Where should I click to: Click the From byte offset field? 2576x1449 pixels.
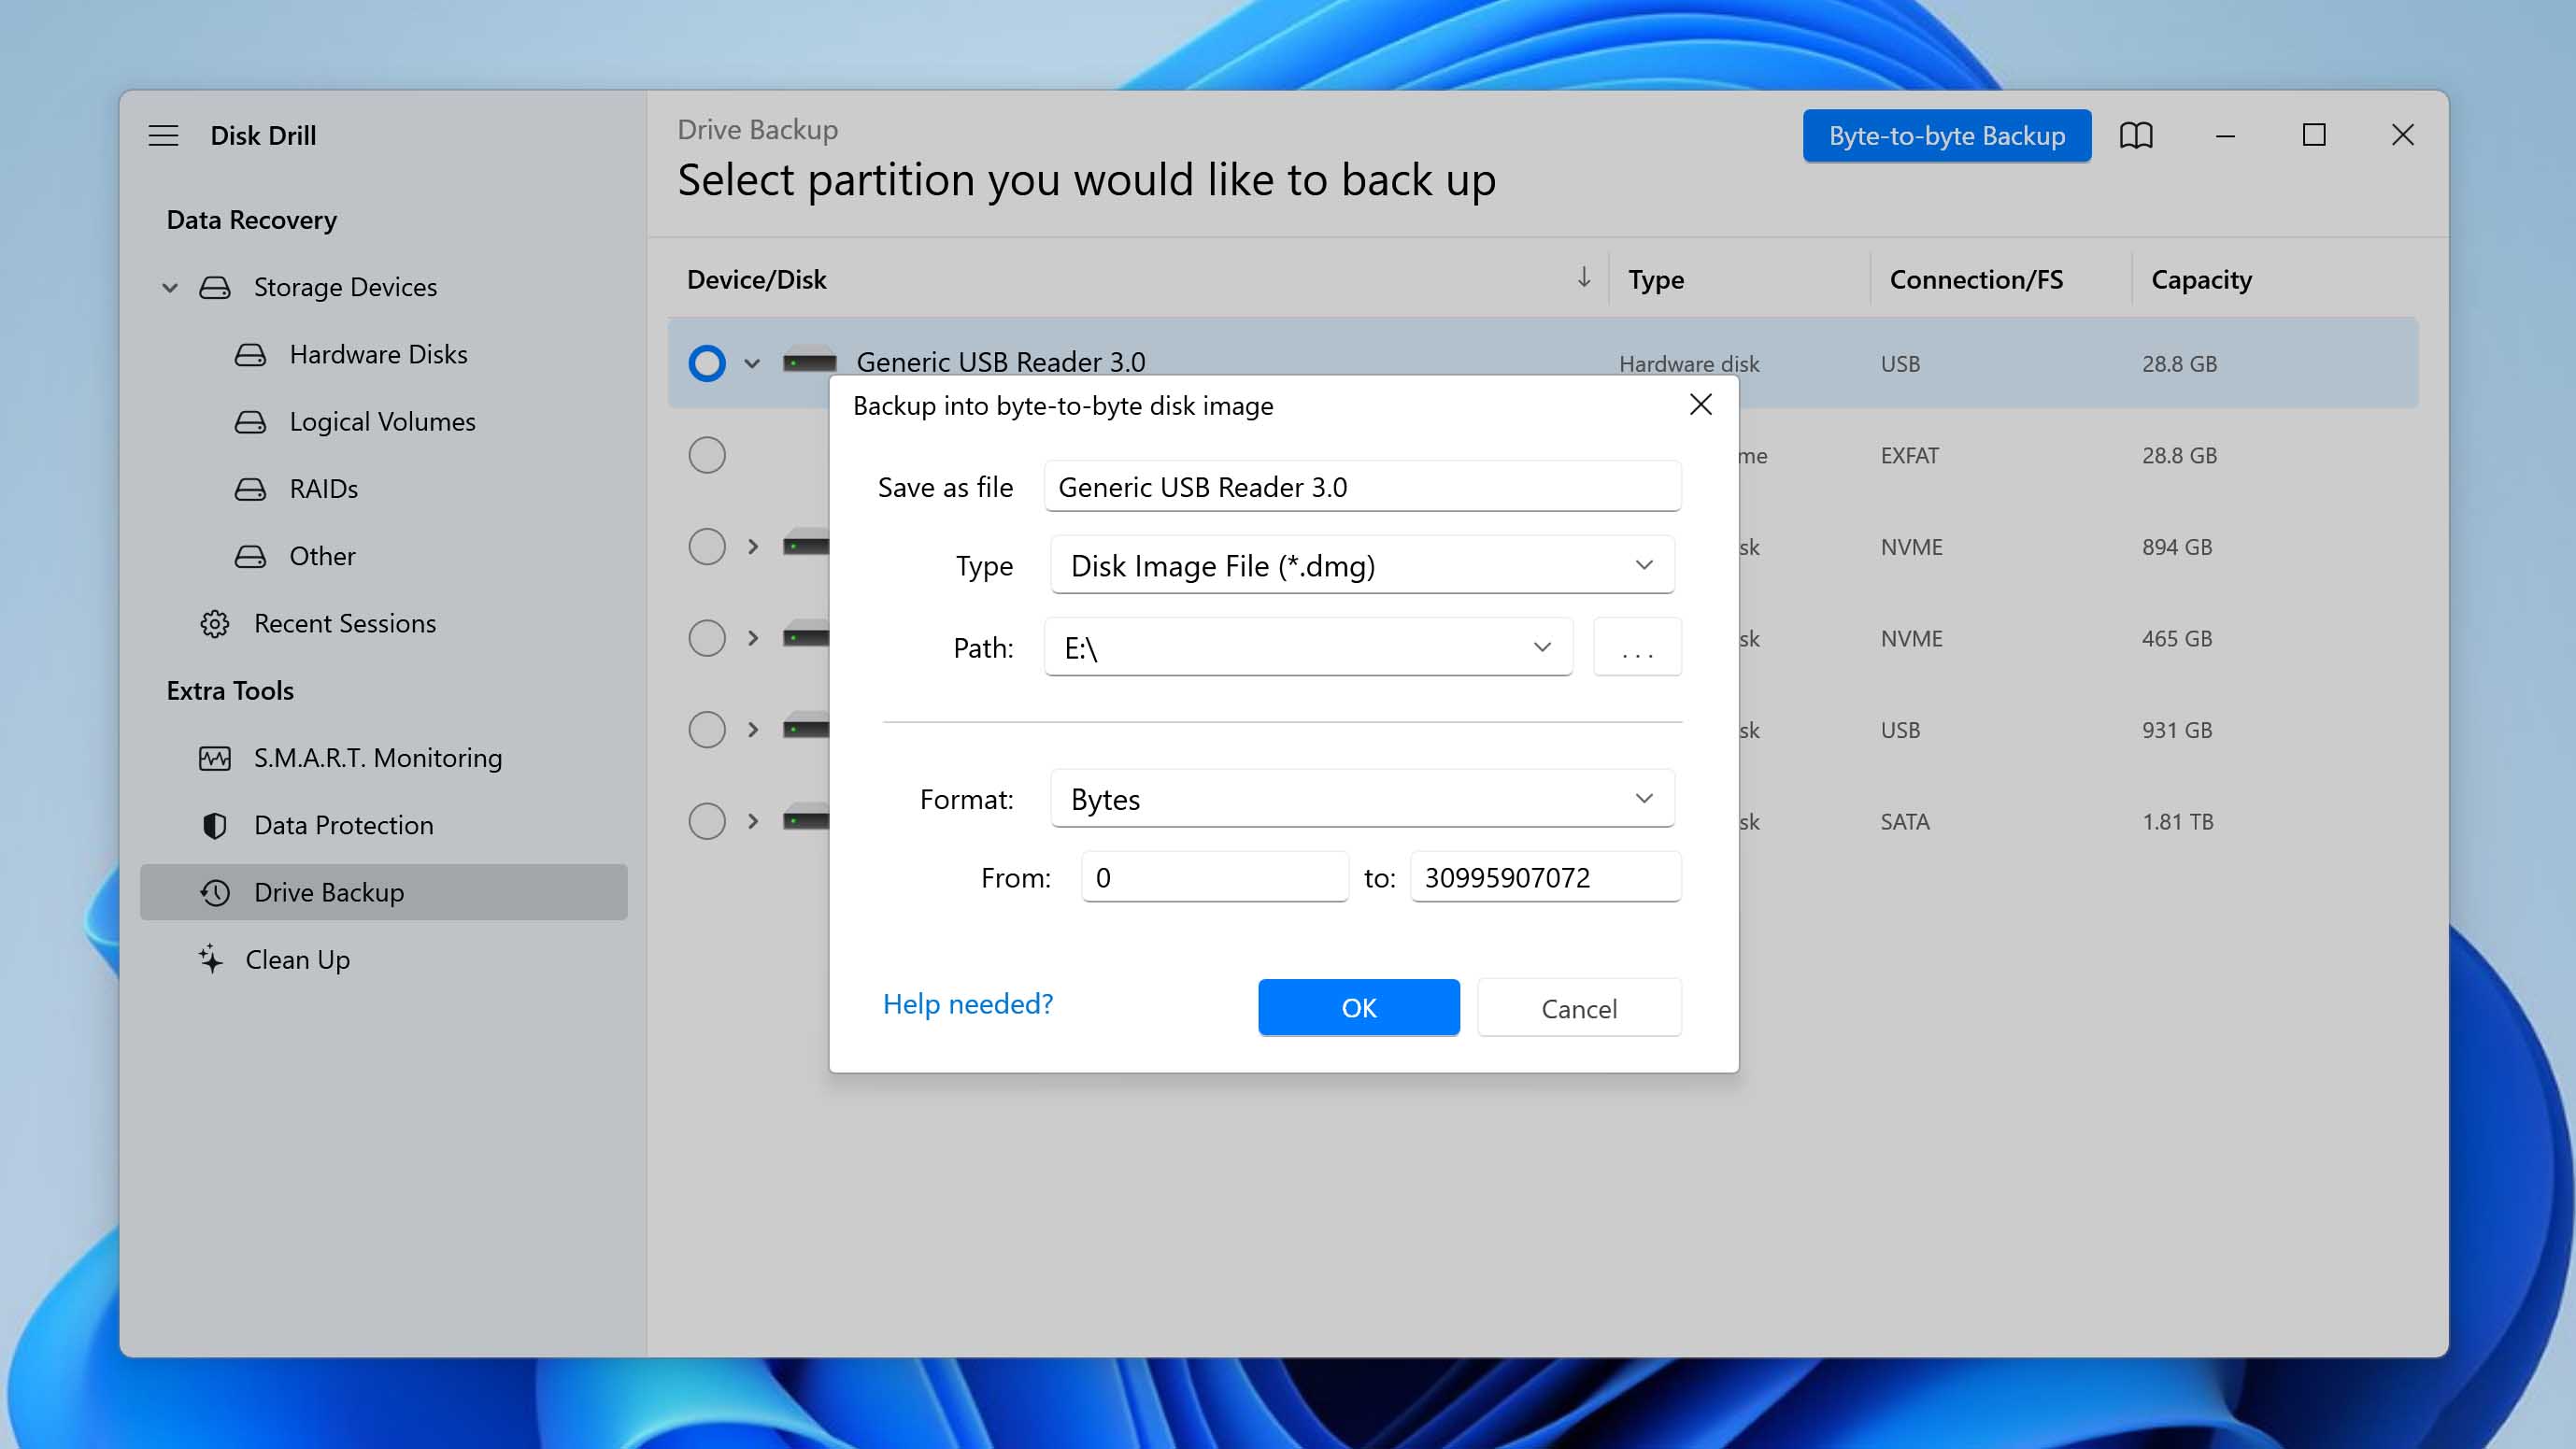[x=1214, y=878]
